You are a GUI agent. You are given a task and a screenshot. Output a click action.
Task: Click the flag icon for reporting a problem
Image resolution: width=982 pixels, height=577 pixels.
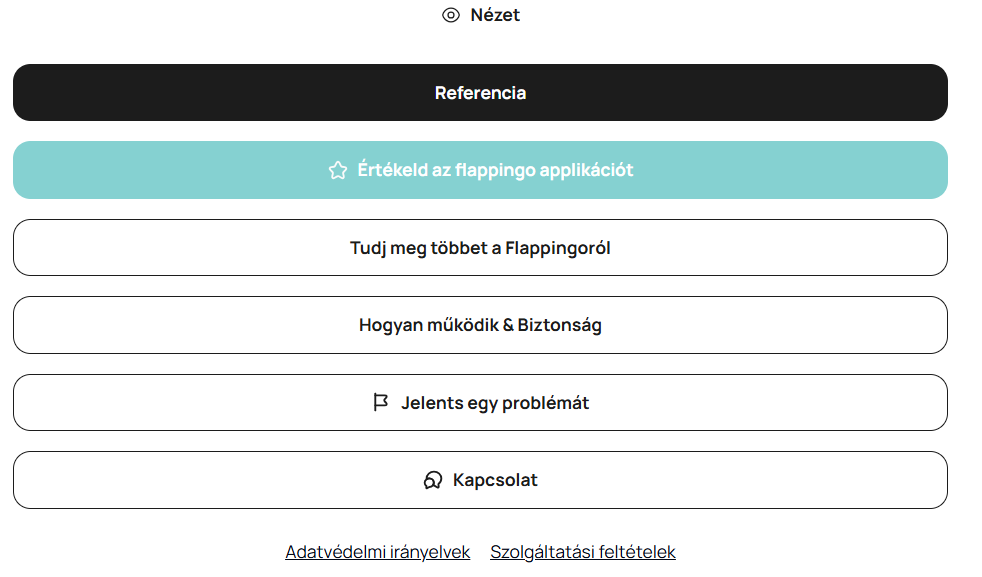(x=380, y=403)
